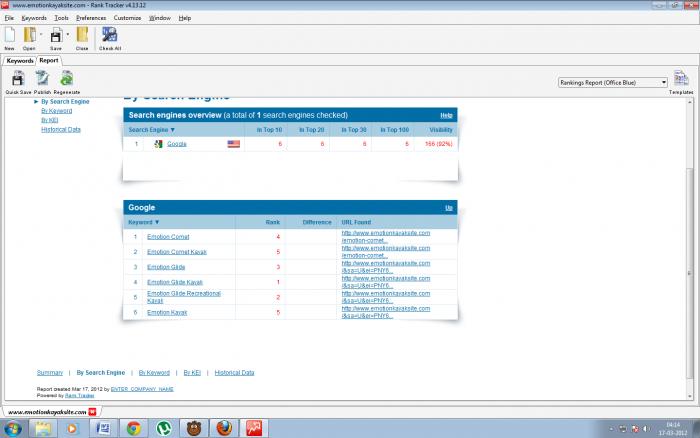
Task: Click the report scrollbar up arrow
Action: pyautogui.click(x=690, y=102)
